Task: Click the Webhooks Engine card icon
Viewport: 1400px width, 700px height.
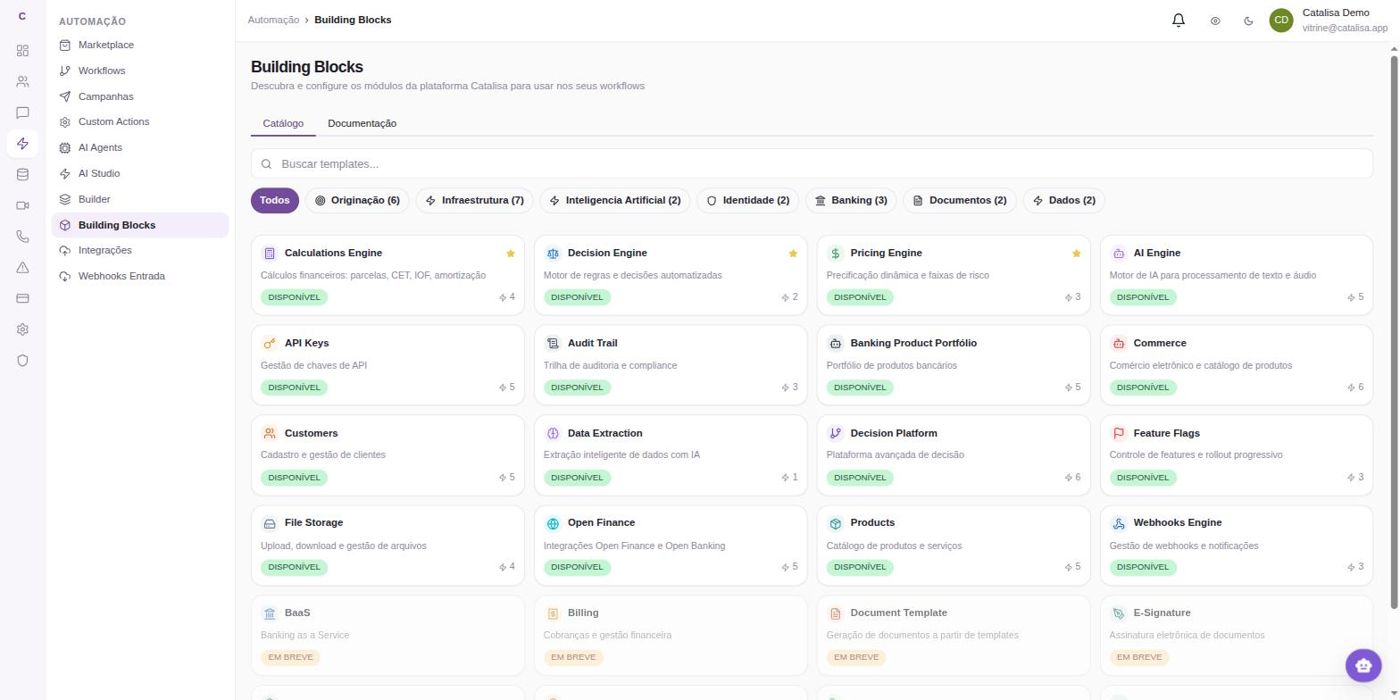Action: click(1118, 523)
